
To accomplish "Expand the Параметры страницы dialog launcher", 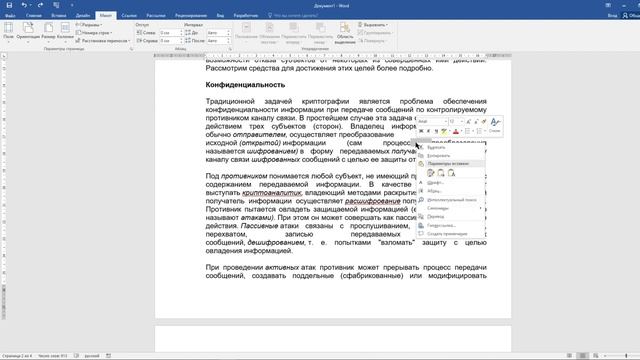I will coord(131,49).
